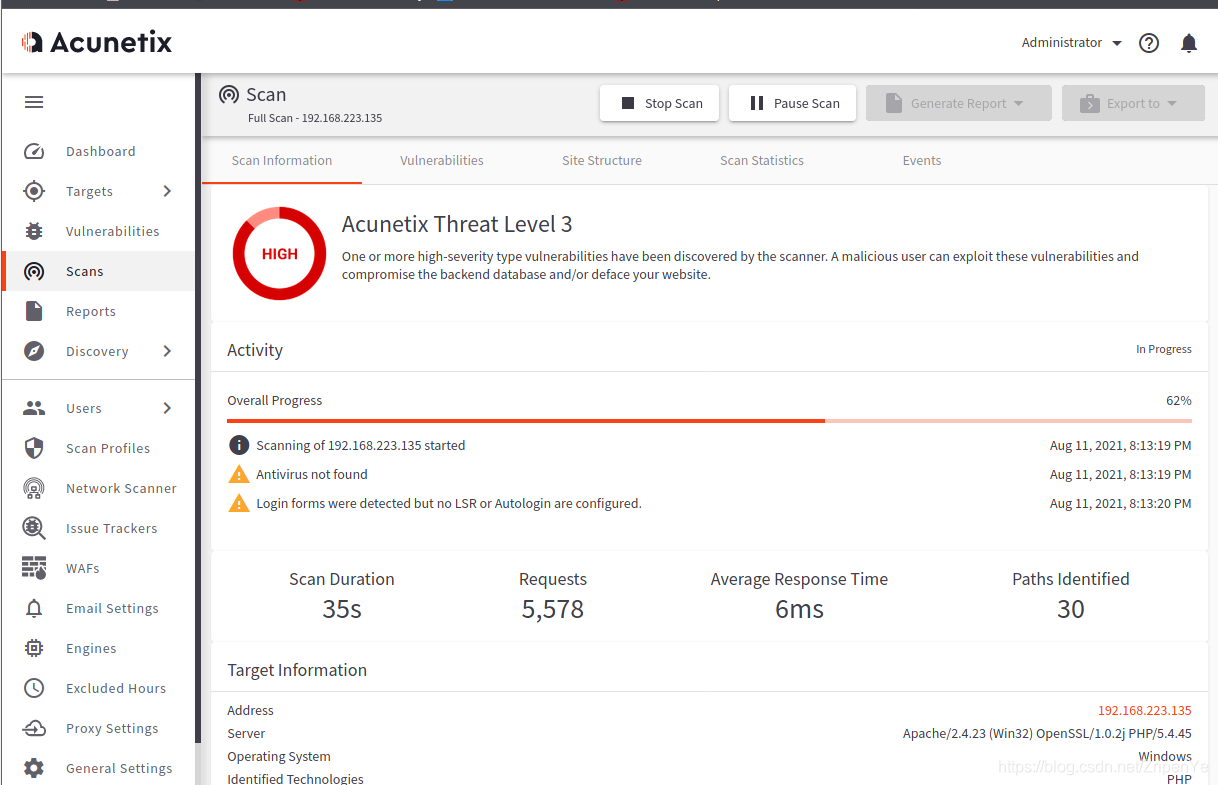This screenshot has height=785, width=1218.
Task: Open Dashboard in sidebar
Action: (x=100, y=152)
